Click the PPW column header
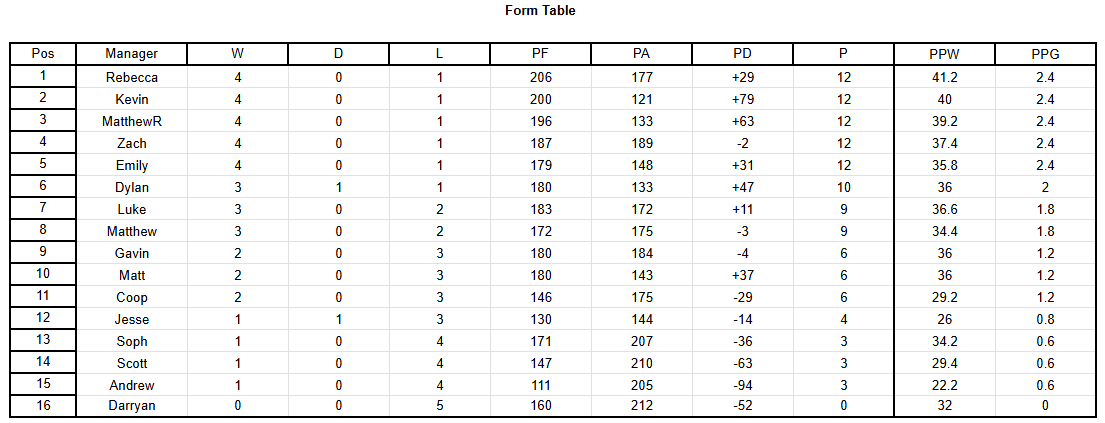 pos(944,54)
